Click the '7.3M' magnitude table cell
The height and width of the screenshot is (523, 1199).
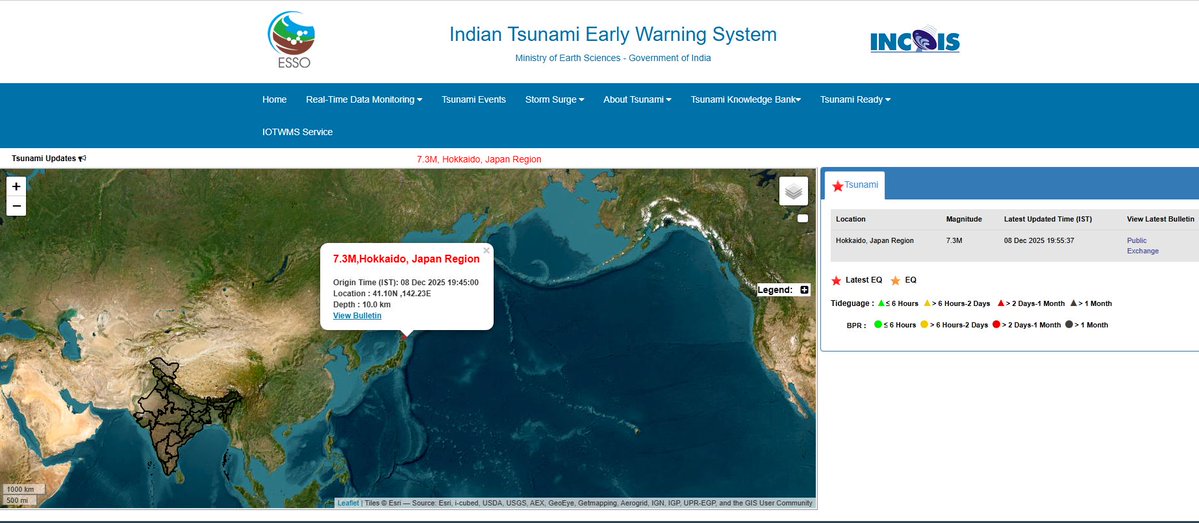click(954, 241)
